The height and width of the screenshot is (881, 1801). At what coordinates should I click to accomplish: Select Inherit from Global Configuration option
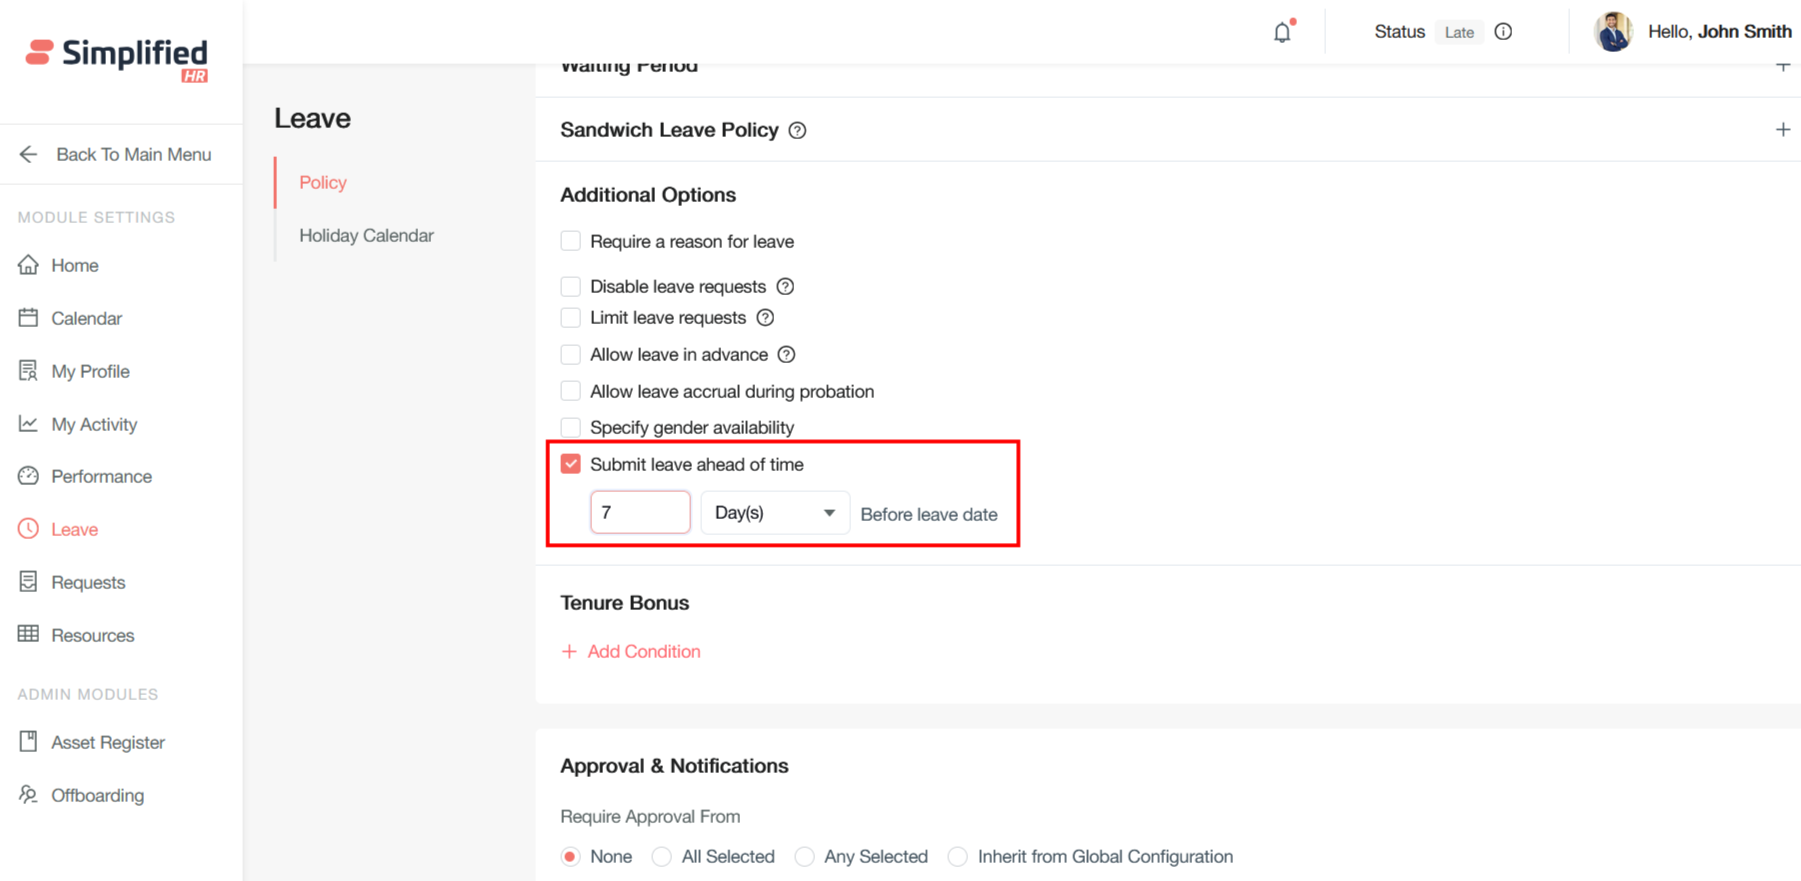point(958,857)
